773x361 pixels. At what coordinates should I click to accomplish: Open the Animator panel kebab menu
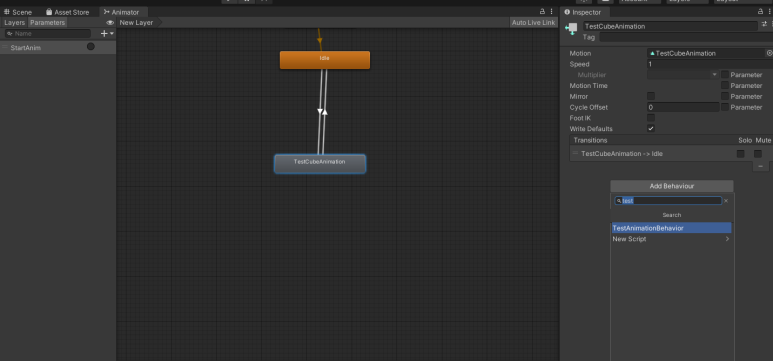point(552,11)
